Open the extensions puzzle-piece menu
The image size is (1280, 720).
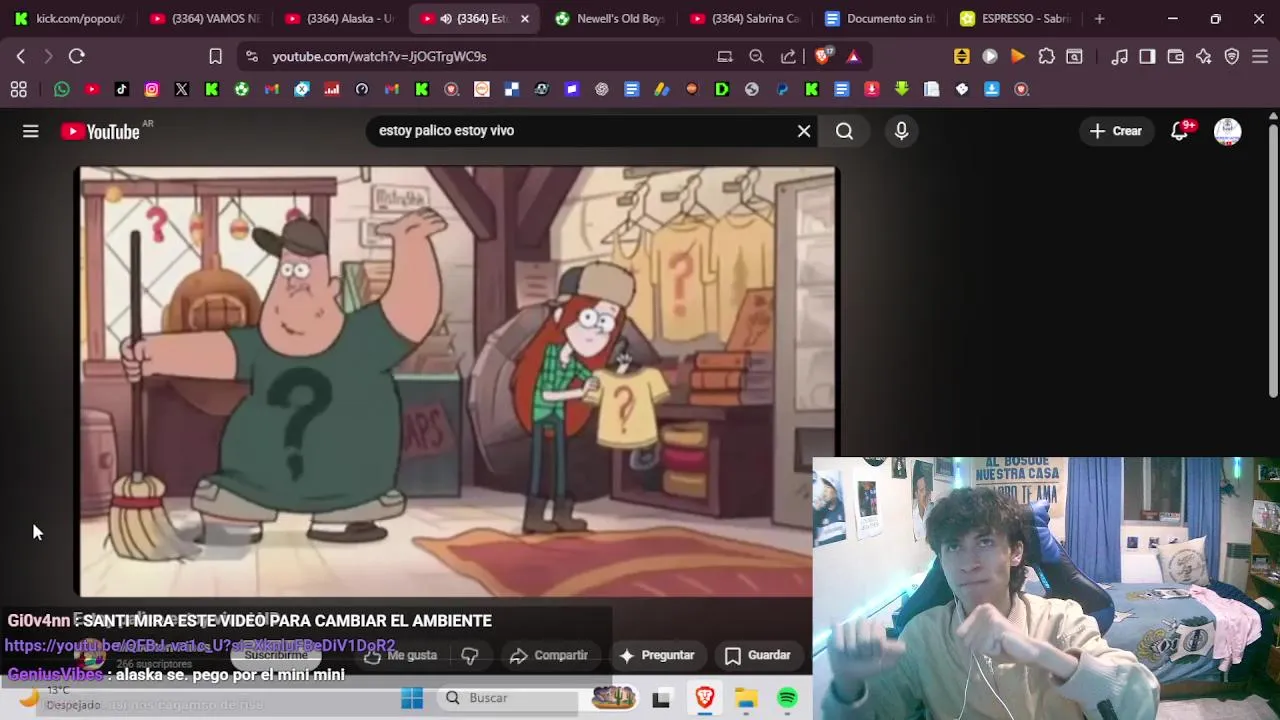point(1046,57)
